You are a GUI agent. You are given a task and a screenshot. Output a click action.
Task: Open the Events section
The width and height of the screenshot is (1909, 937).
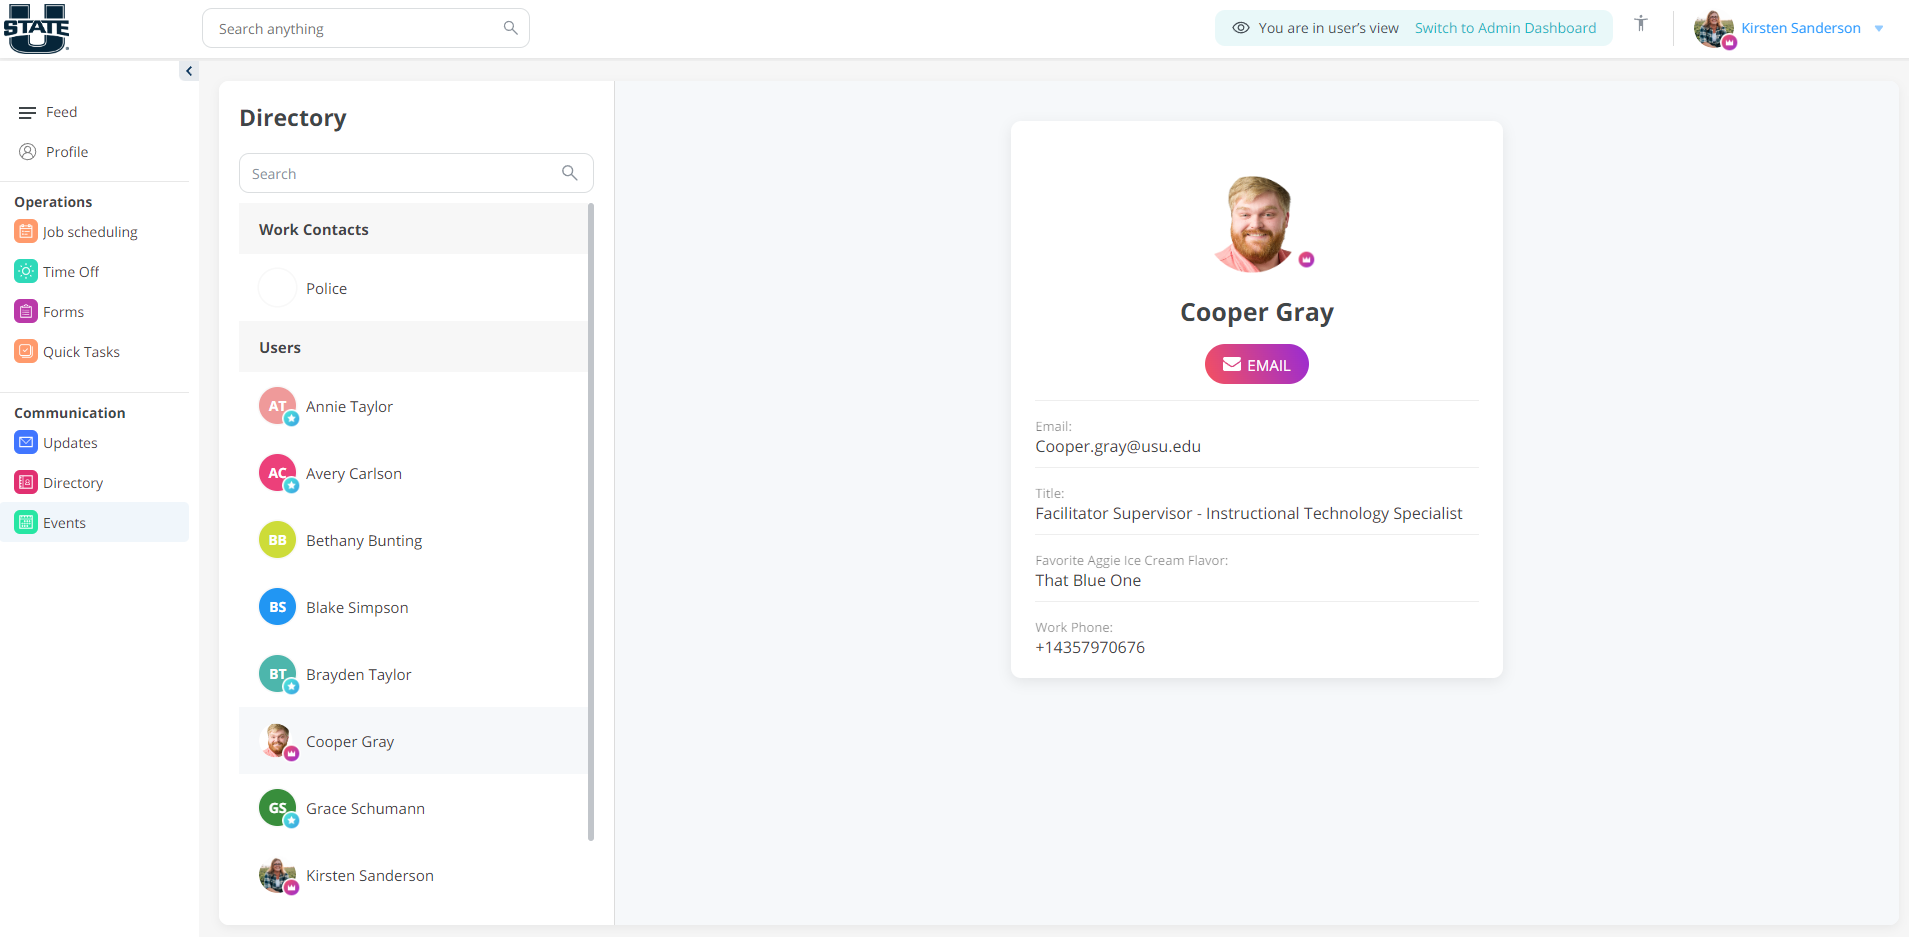65,521
